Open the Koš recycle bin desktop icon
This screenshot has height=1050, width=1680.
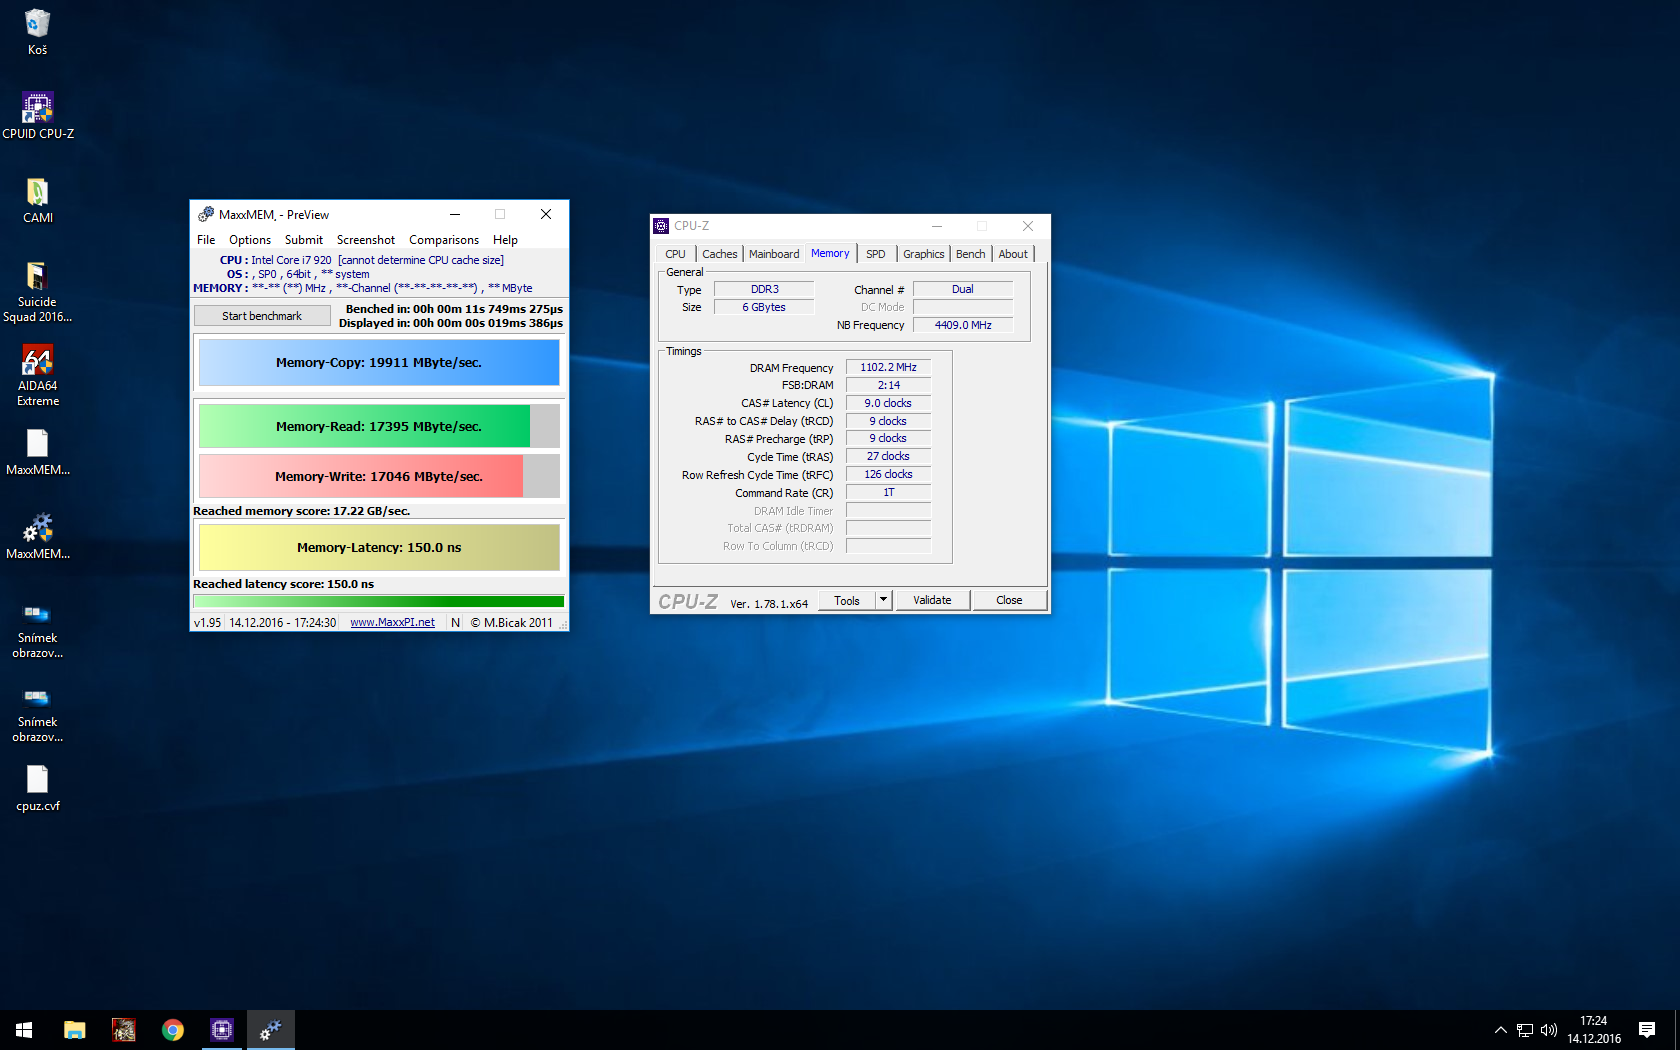(37, 32)
